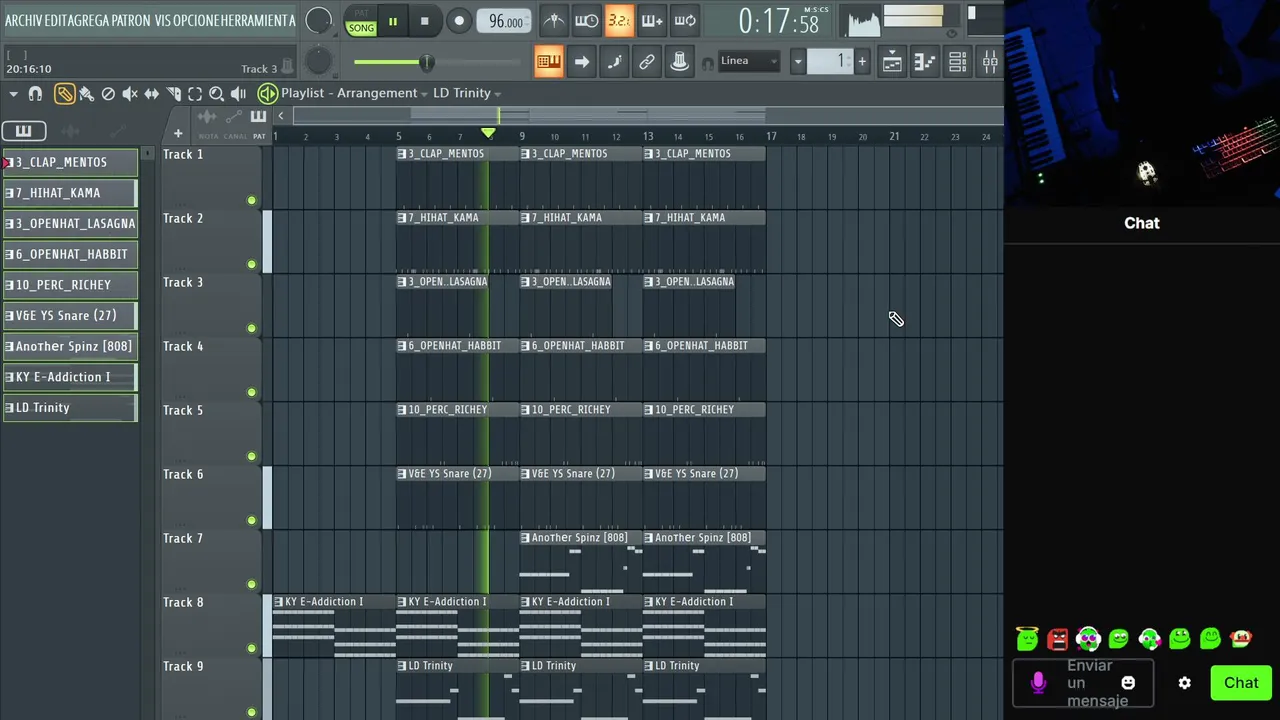
Task: Toggle note slide icon in toolbar
Action: (614, 62)
